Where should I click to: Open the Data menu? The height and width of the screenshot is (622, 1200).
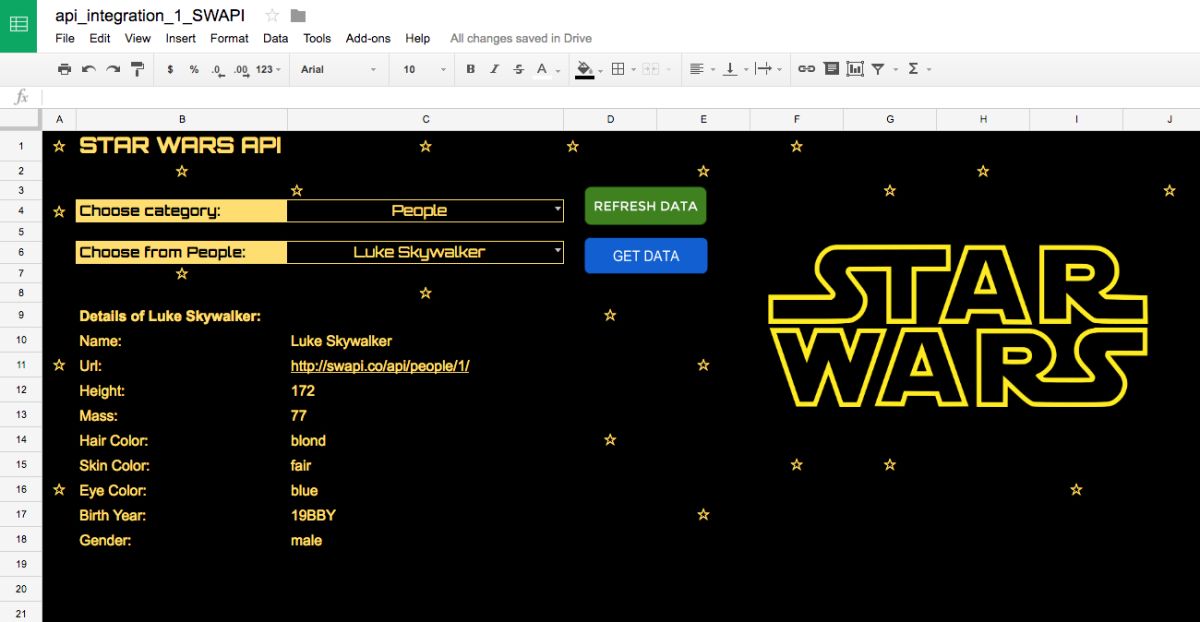click(276, 38)
